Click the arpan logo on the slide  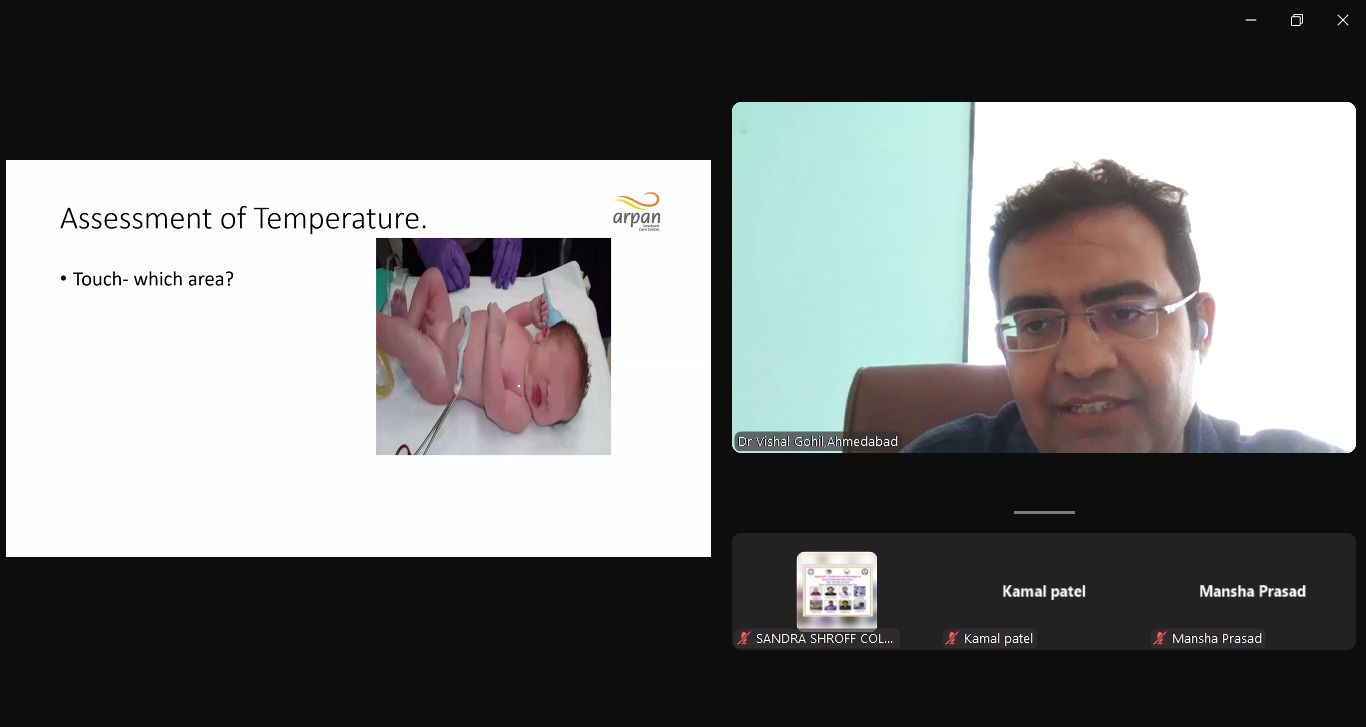pos(637,211)
